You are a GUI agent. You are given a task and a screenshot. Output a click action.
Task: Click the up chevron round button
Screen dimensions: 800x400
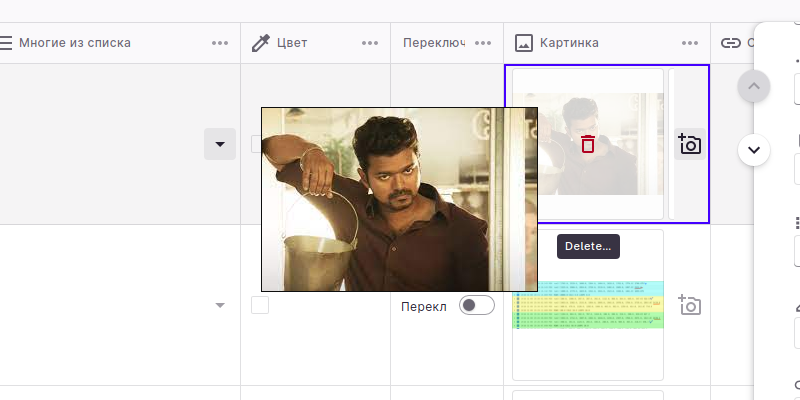point(754,86)
